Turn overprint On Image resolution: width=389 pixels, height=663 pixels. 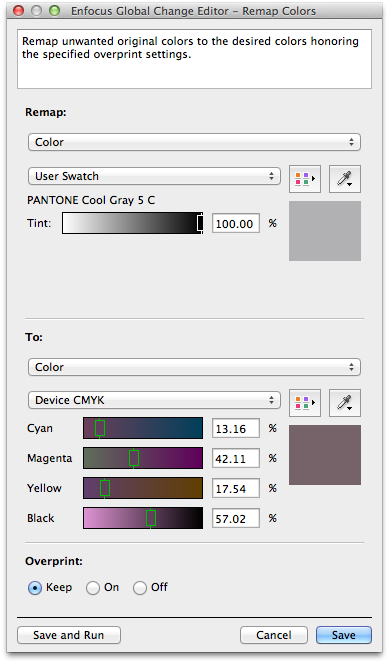(x=93, y=588)
